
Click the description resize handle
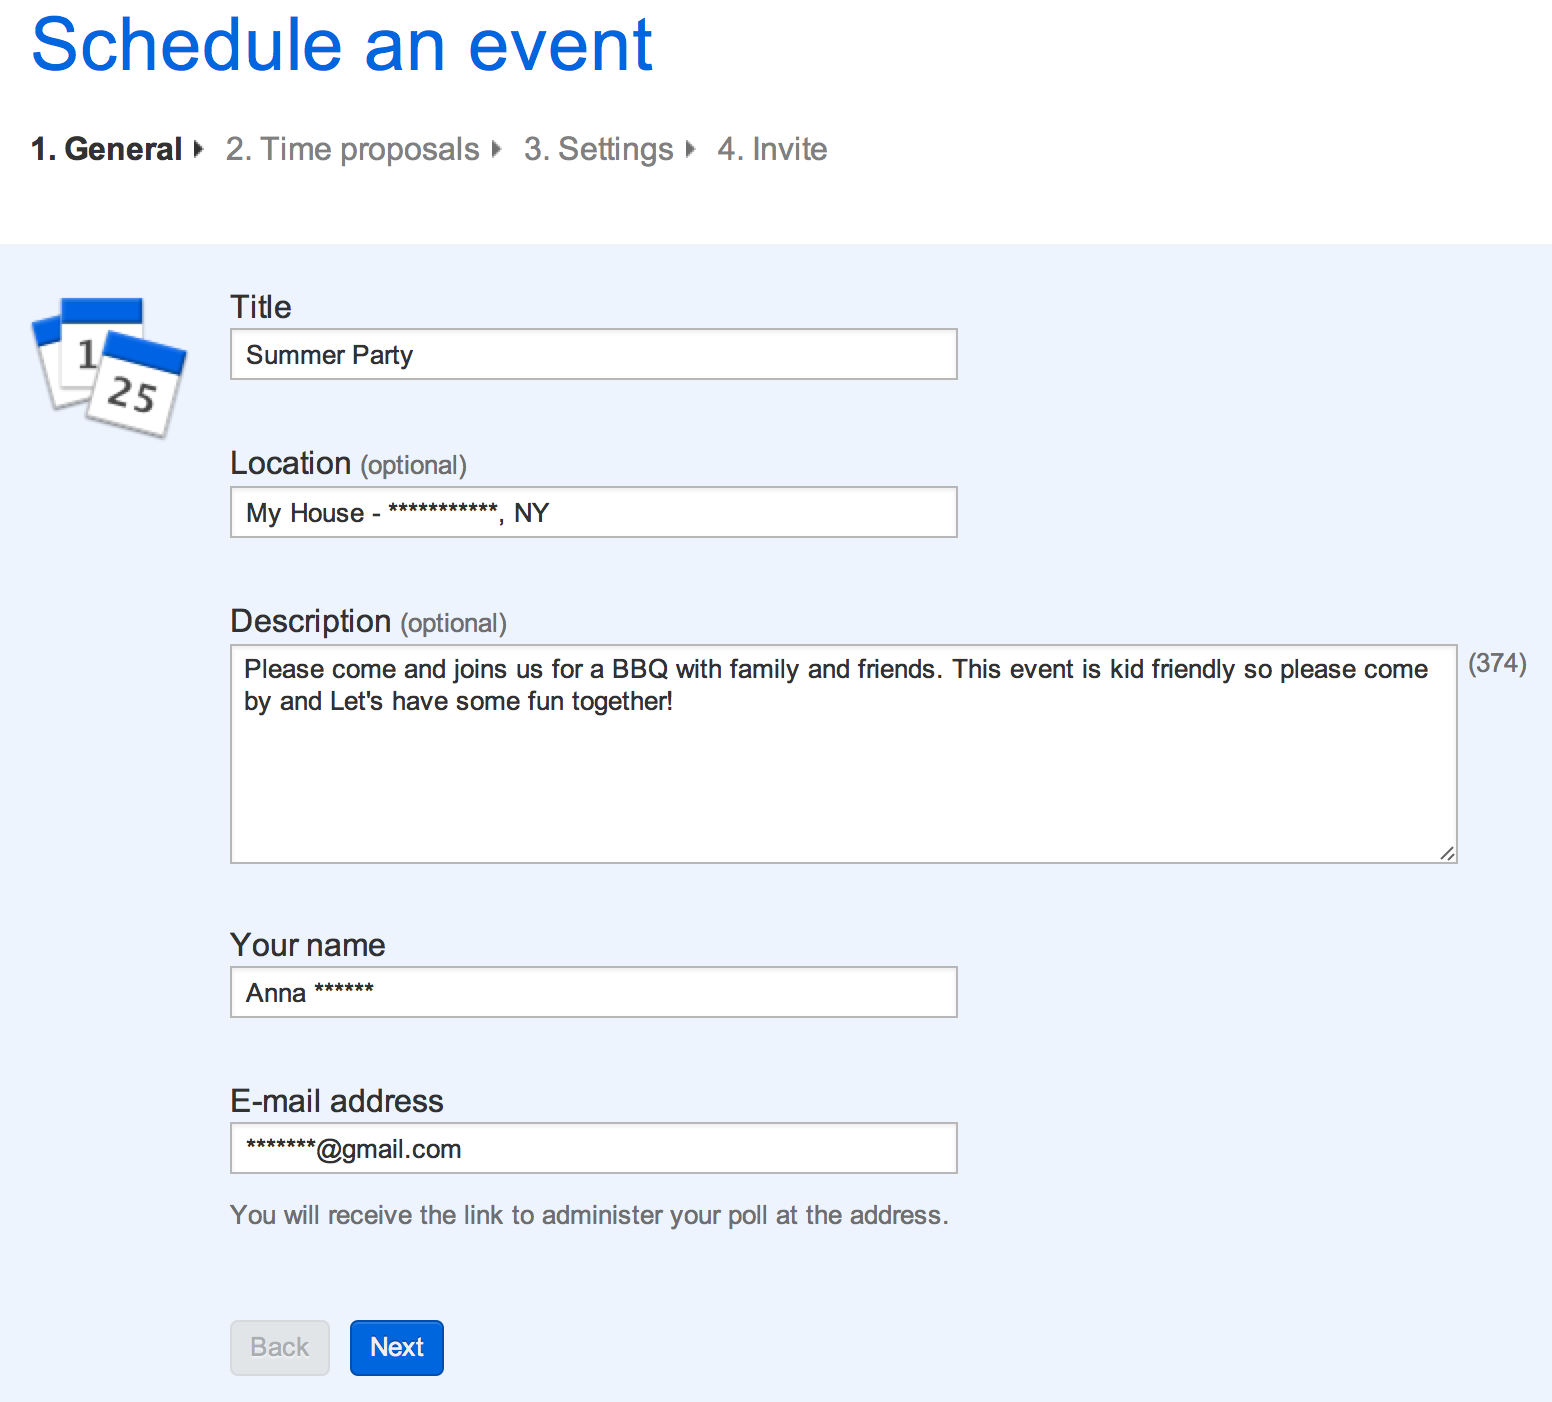click(x=1447, y=855)
